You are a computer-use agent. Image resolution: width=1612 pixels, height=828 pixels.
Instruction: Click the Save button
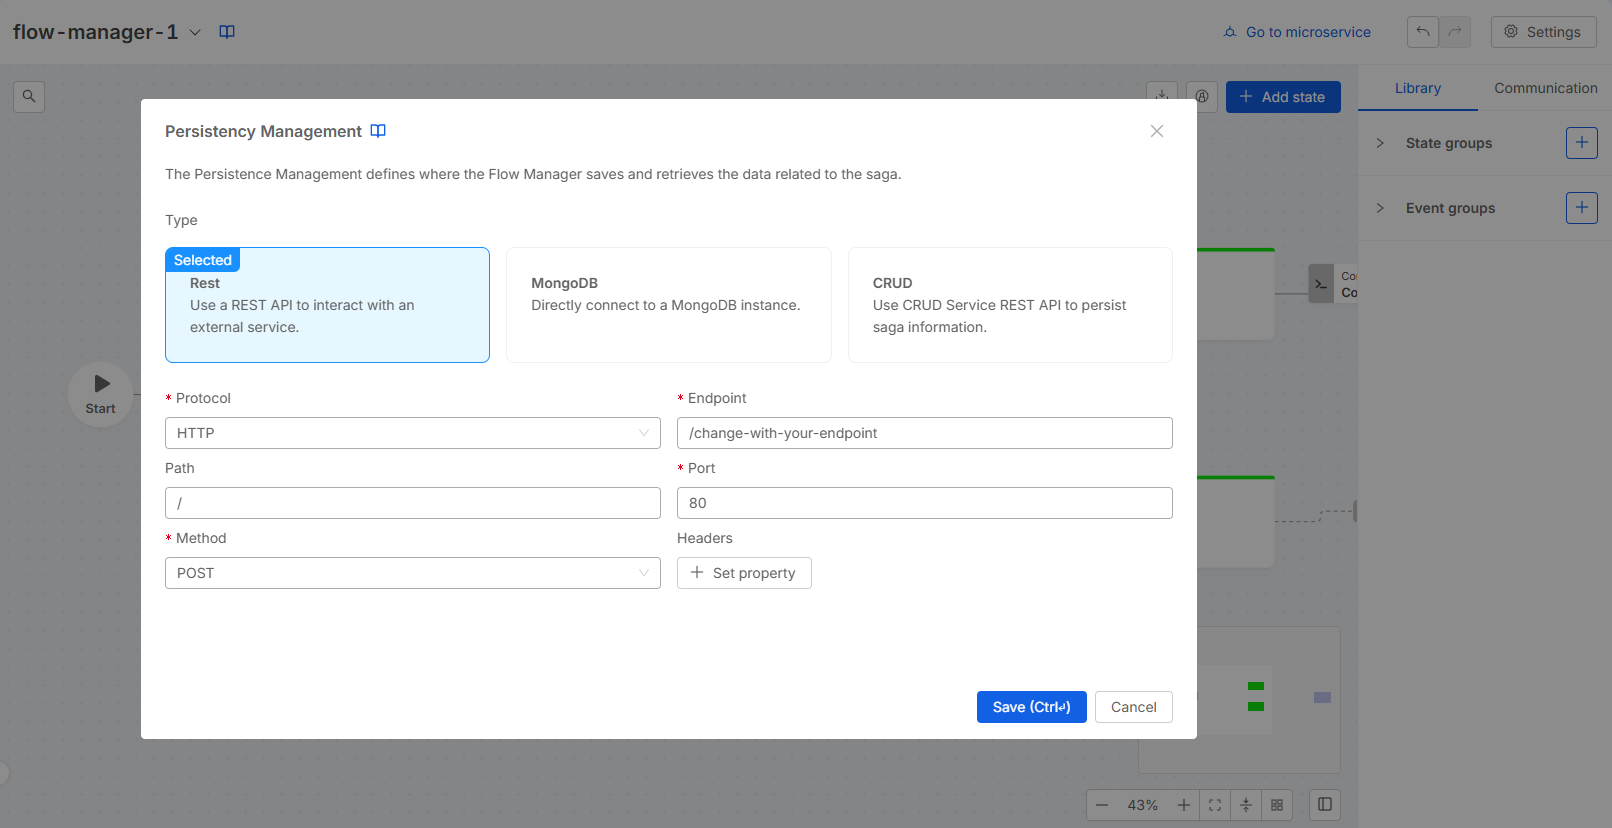click(x=1031, y=707)
